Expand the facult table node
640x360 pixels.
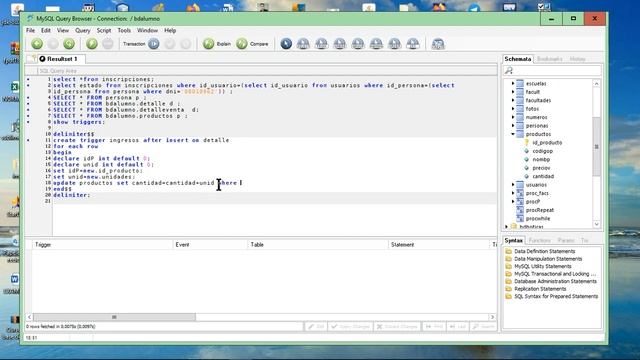pos(513,92)
